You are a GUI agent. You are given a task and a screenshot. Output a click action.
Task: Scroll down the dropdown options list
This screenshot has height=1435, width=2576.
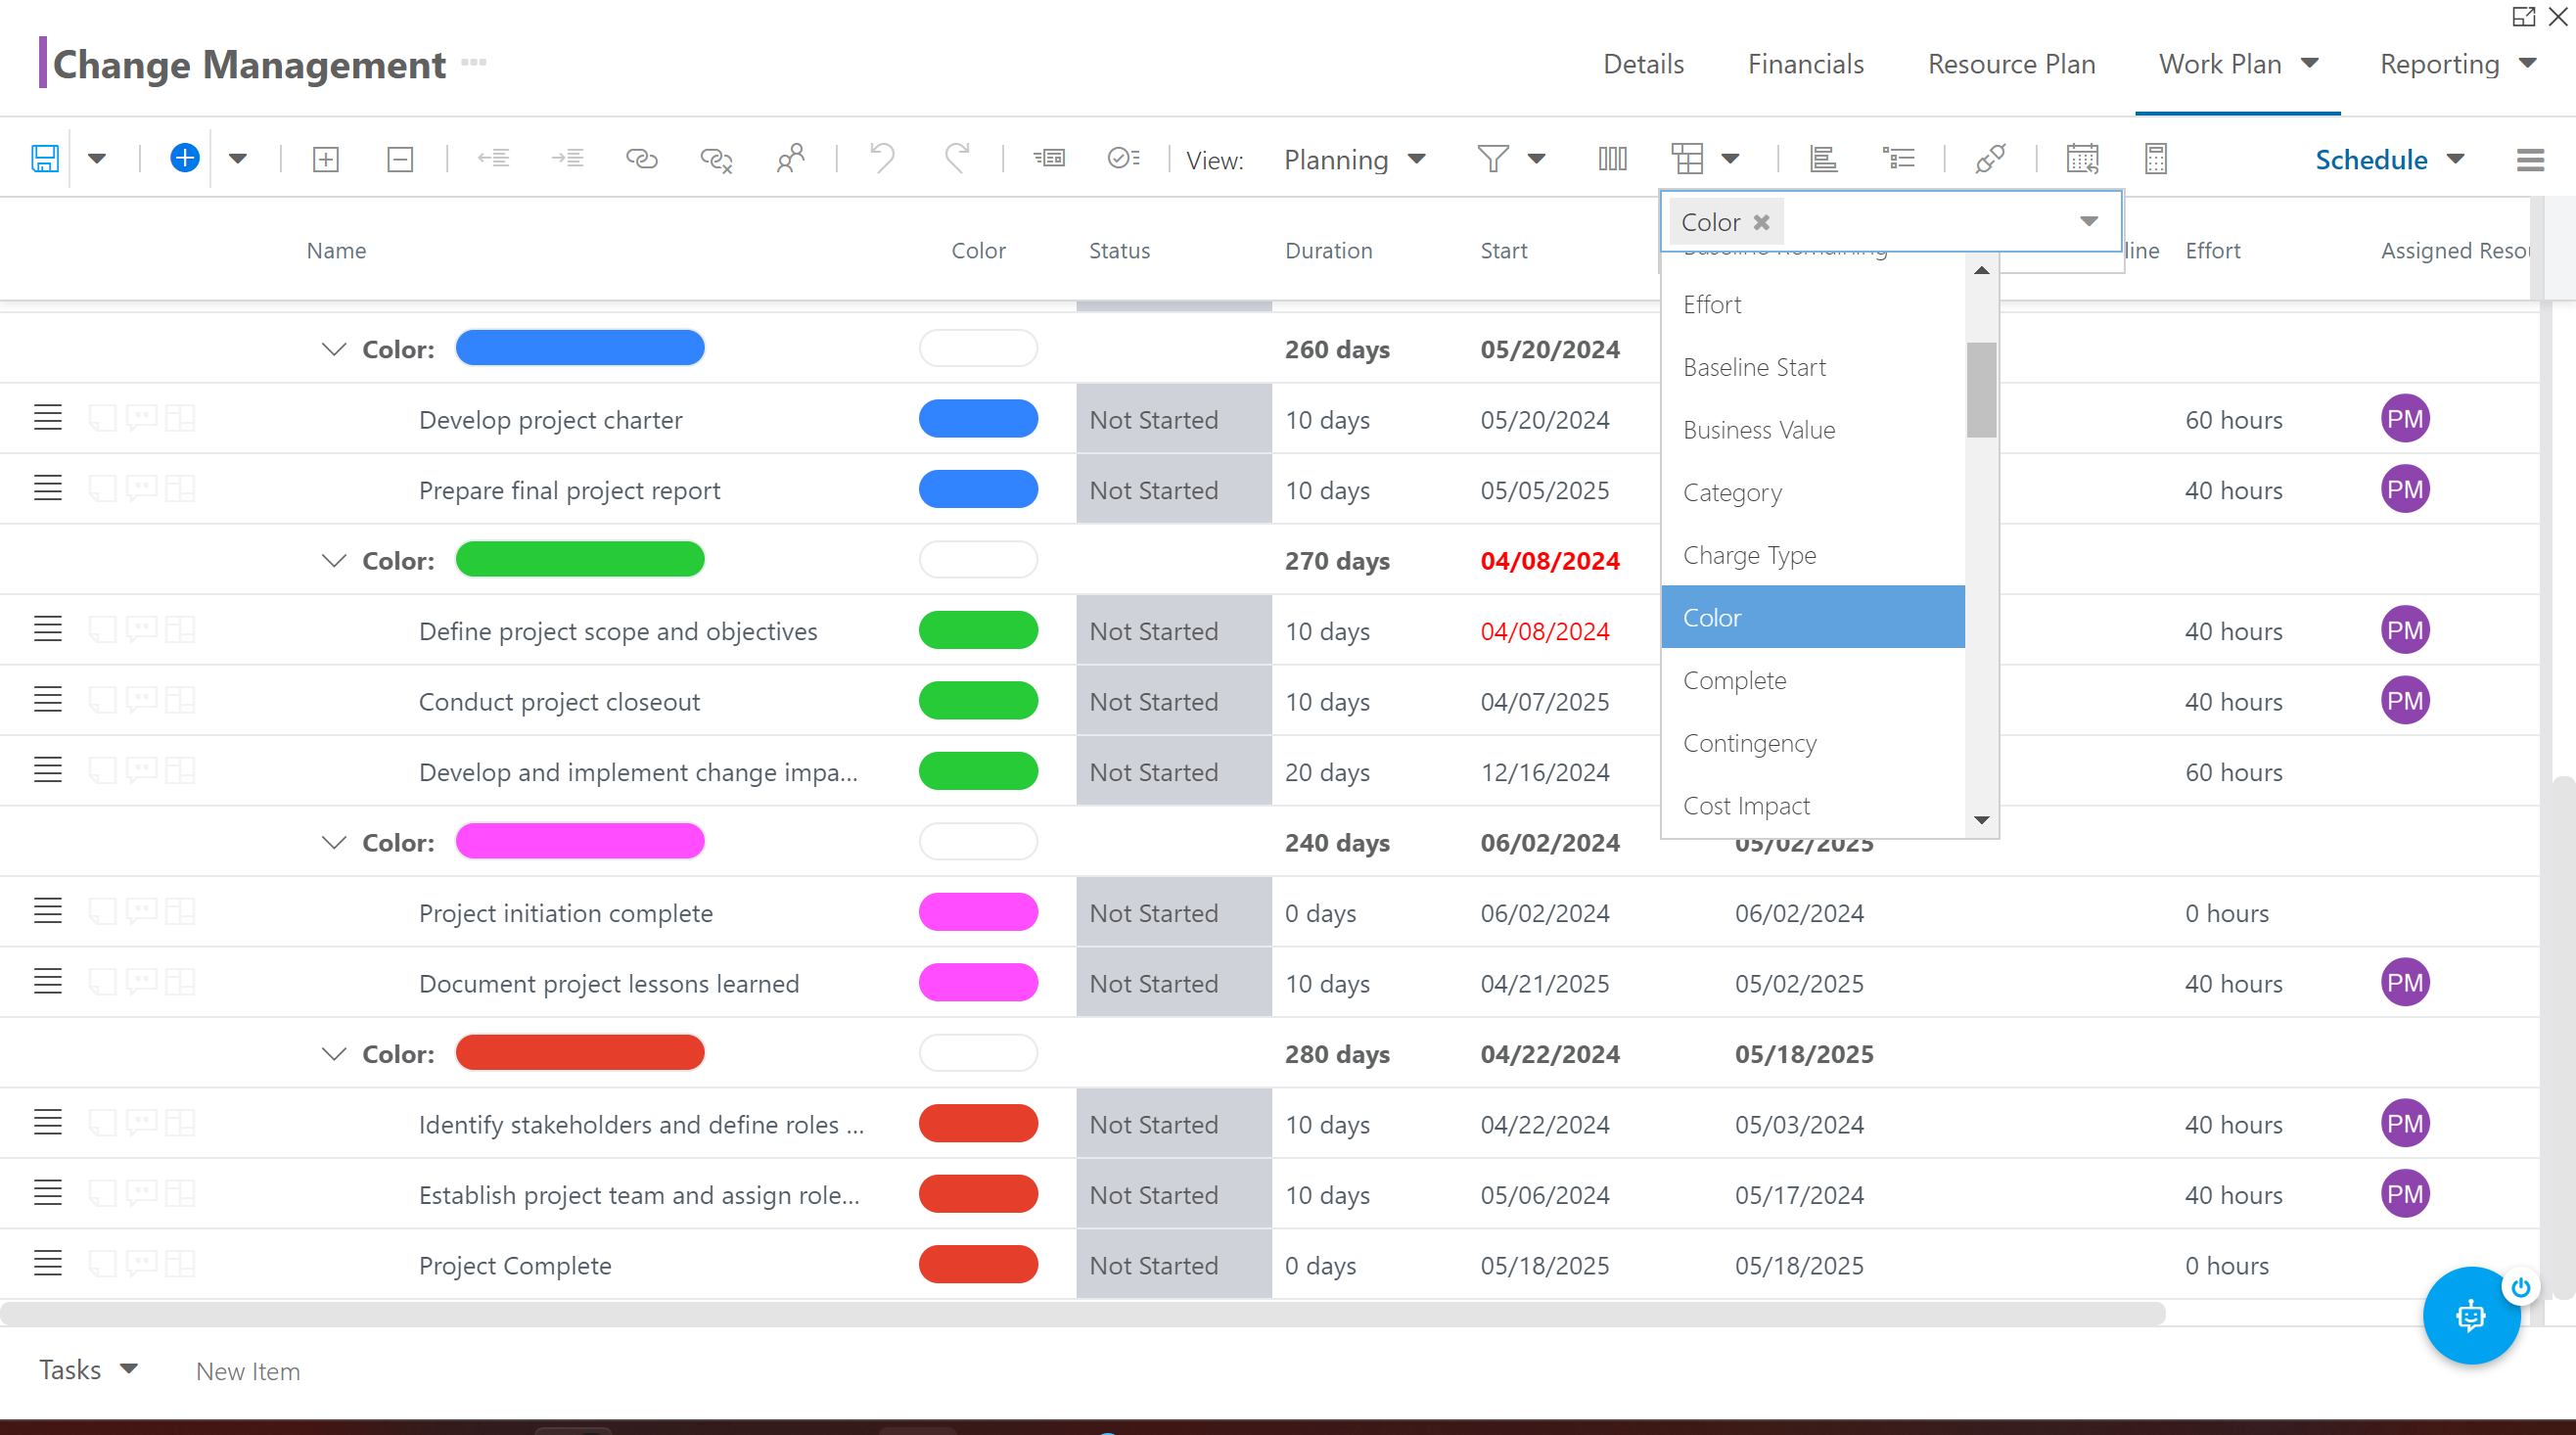click(x=1981, y=820)
